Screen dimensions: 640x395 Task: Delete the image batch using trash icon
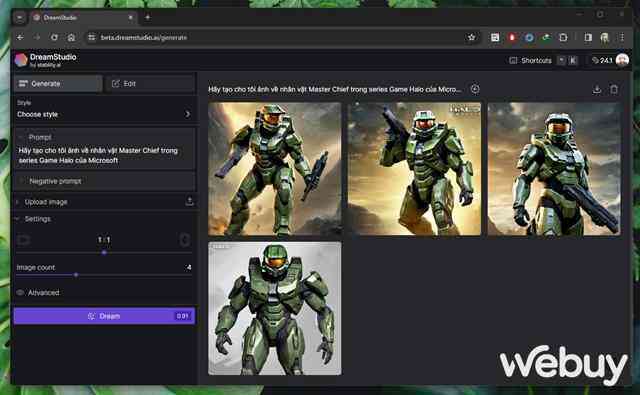coord(614,89)
